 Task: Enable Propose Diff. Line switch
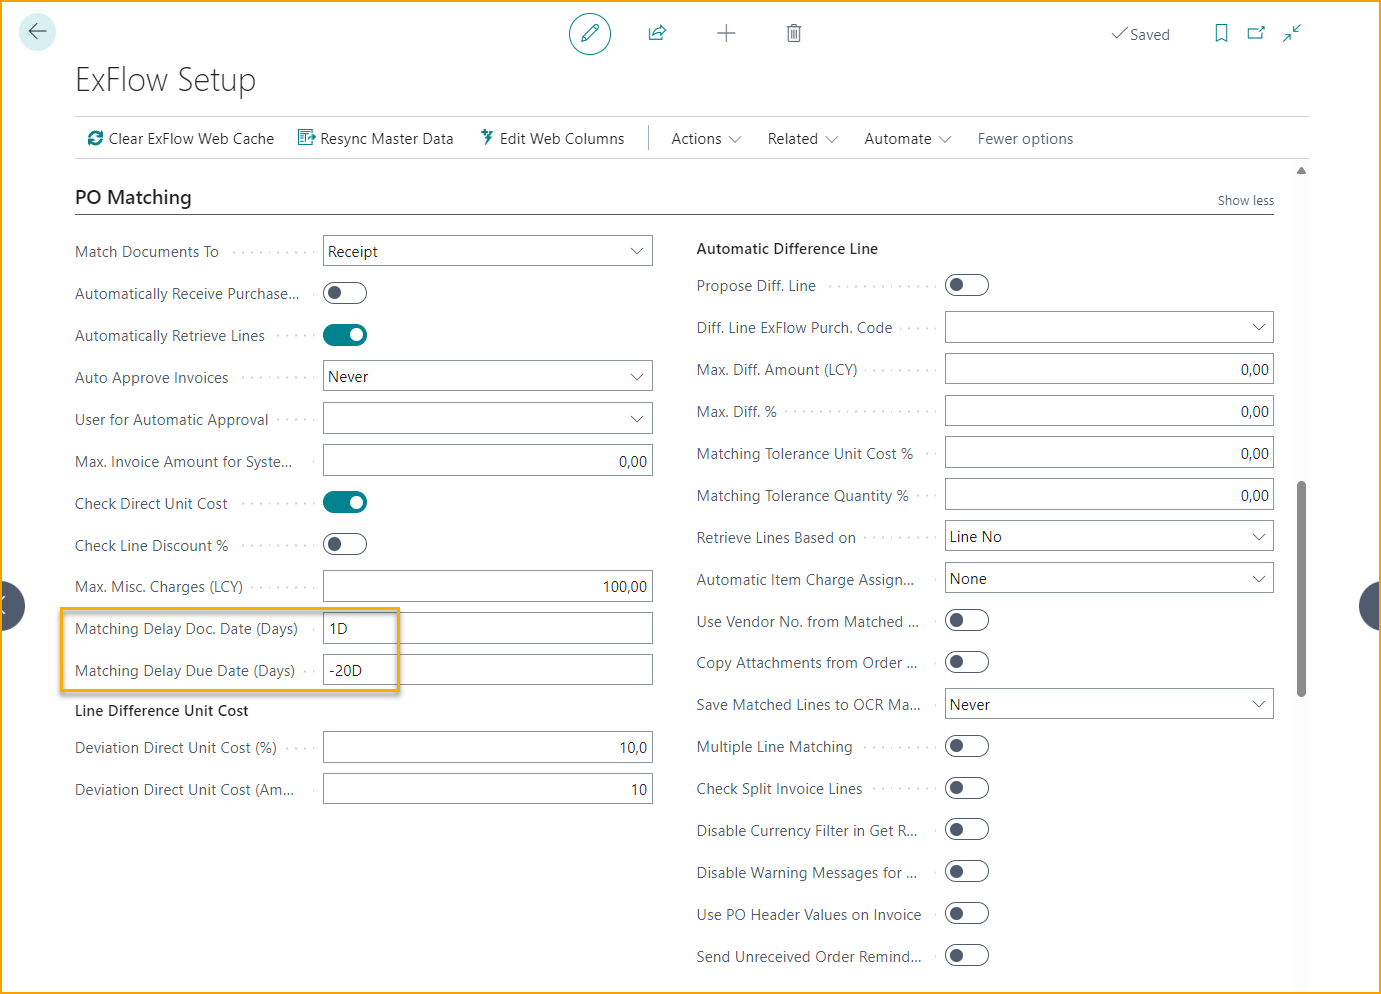pyautogui.click(x=967, y=285)
